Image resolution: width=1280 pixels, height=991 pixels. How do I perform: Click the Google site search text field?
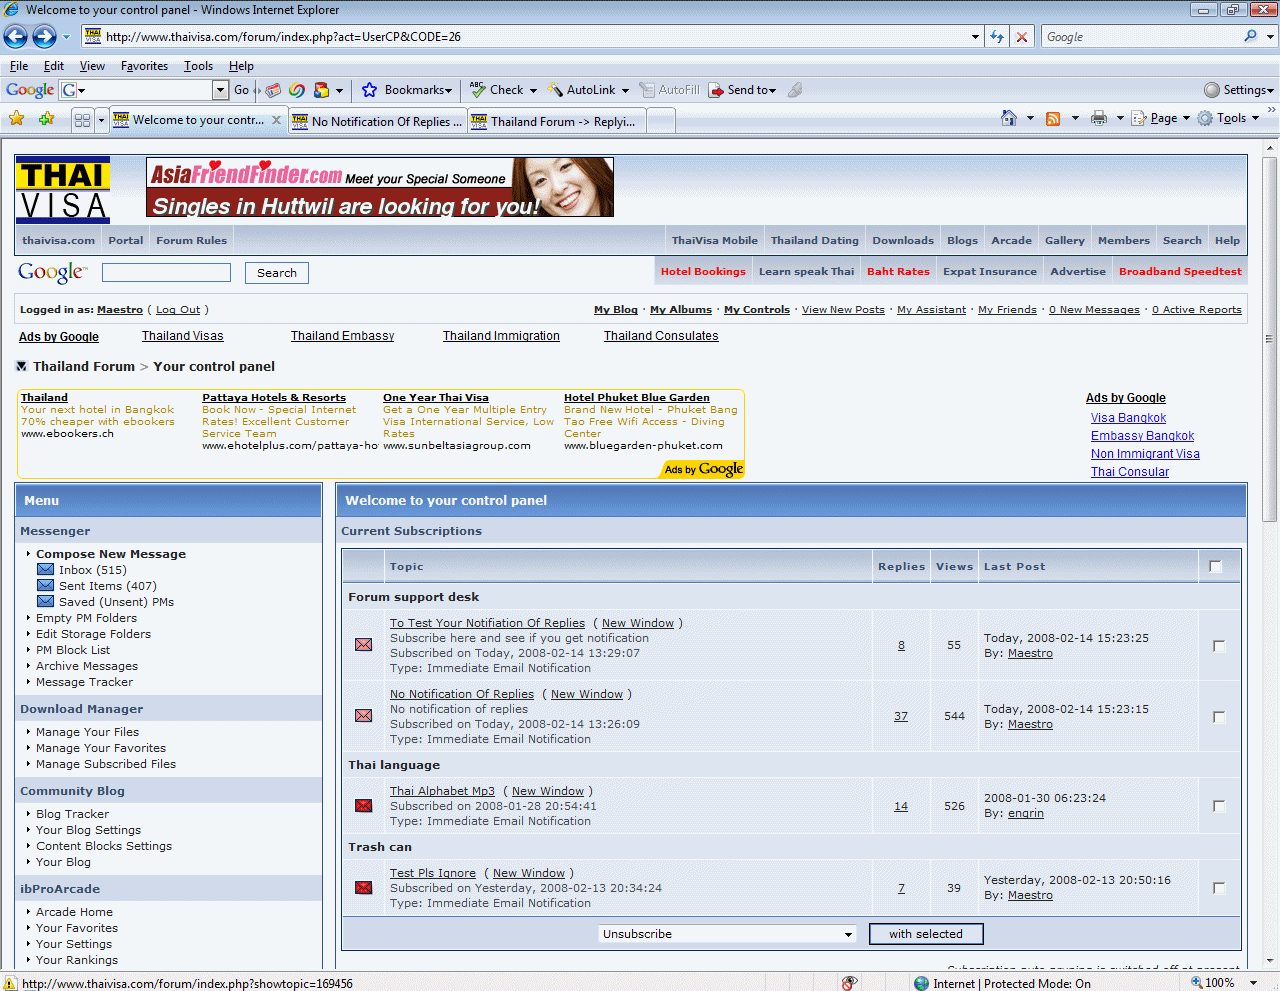click(x=166, y=273)
